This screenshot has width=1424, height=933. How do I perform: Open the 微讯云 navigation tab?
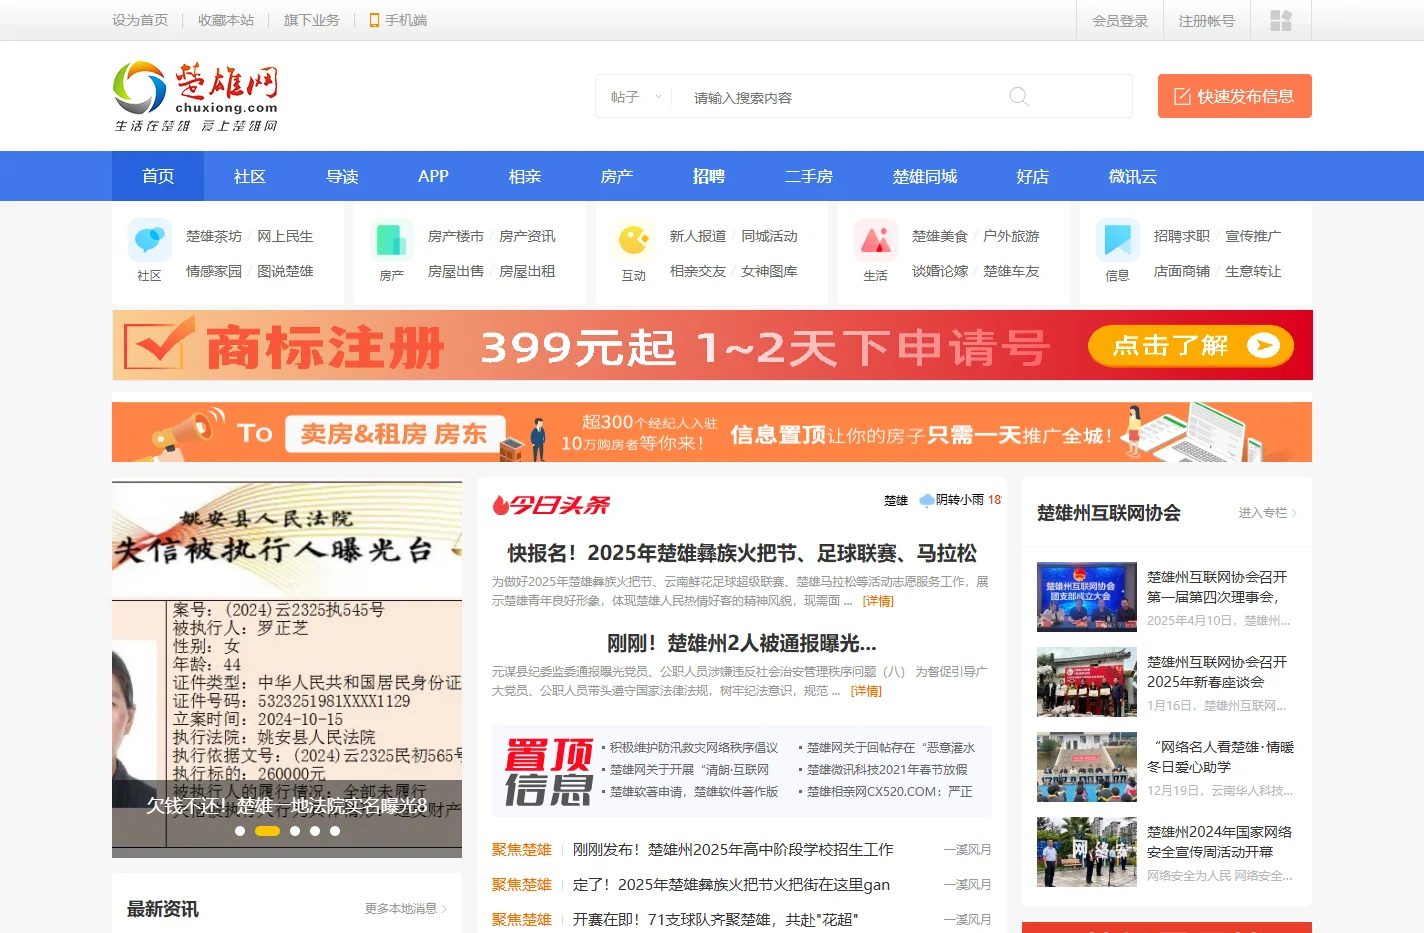click(x=1133, y=176)
